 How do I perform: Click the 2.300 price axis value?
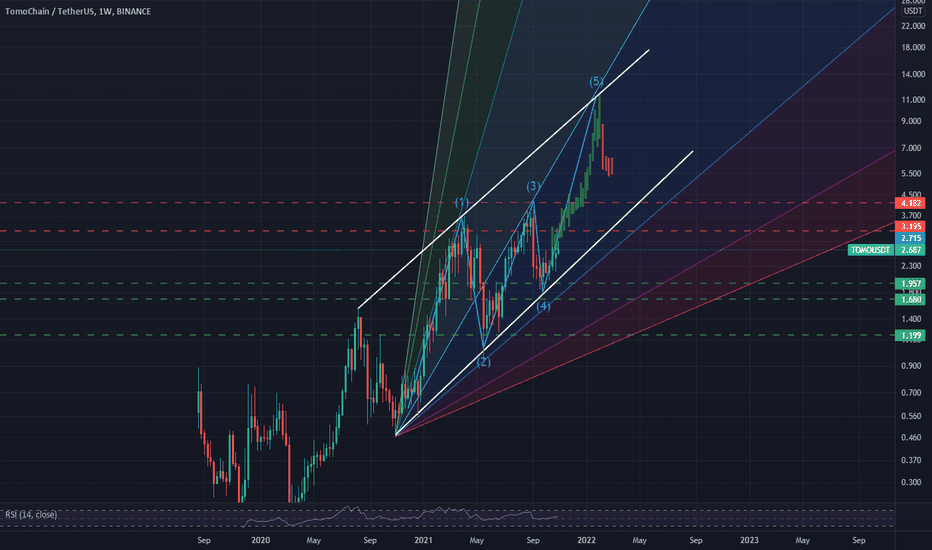(x=911, y=266)
